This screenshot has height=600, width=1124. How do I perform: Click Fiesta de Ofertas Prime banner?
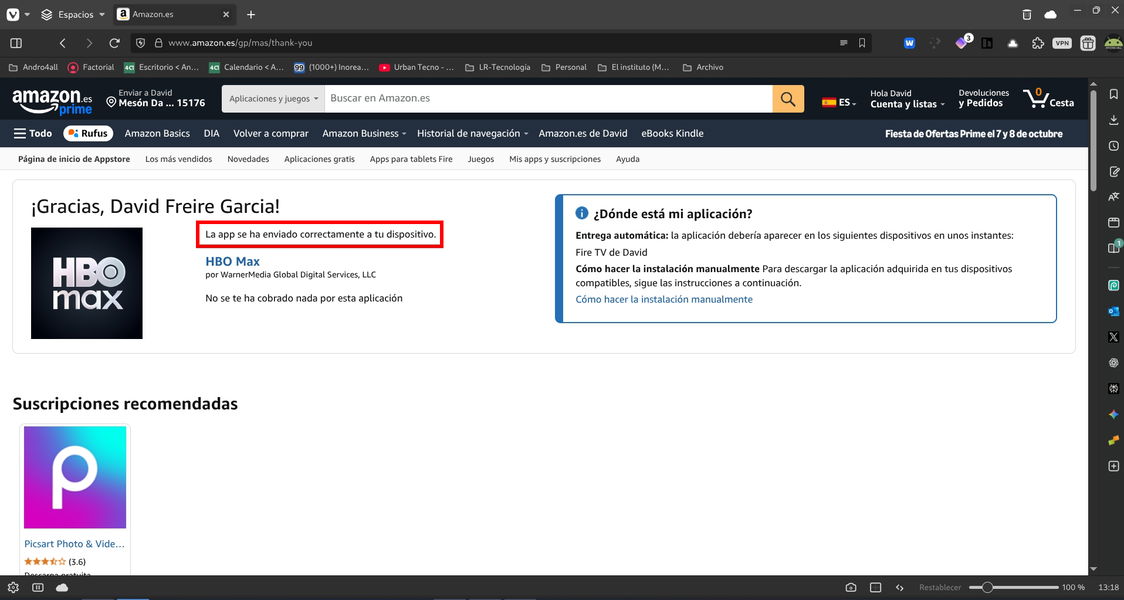click(973, 133)
